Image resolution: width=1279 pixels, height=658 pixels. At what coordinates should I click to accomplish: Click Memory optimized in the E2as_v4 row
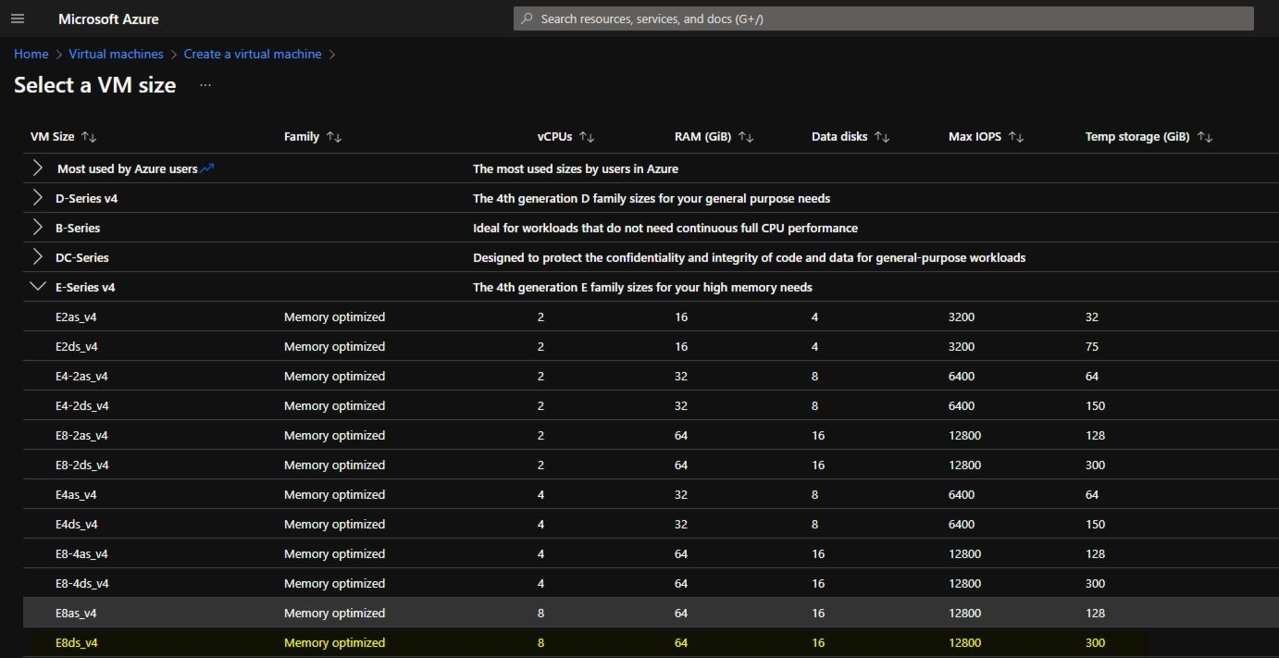point(334,317)
